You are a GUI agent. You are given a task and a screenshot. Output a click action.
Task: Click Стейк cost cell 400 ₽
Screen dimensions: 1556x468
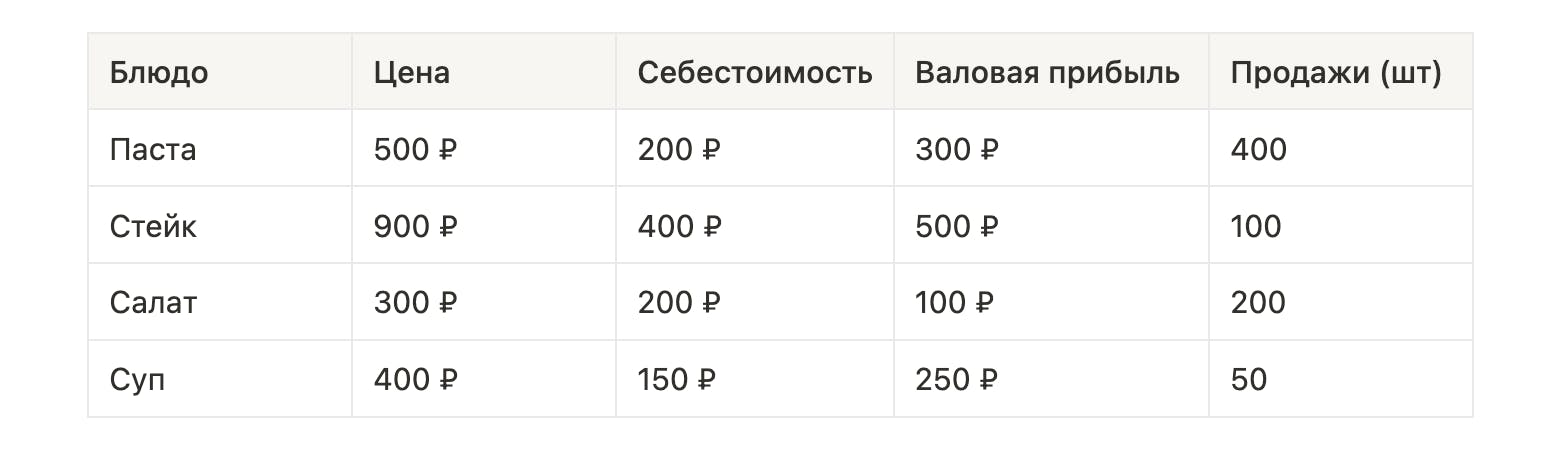coord(679,226)
